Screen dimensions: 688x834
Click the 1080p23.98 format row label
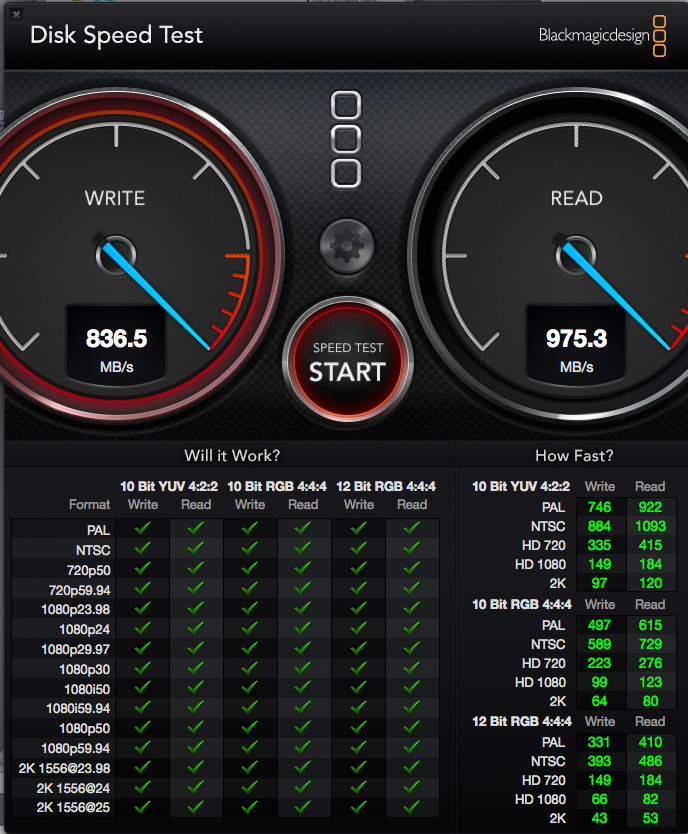[x=75, y=610]
